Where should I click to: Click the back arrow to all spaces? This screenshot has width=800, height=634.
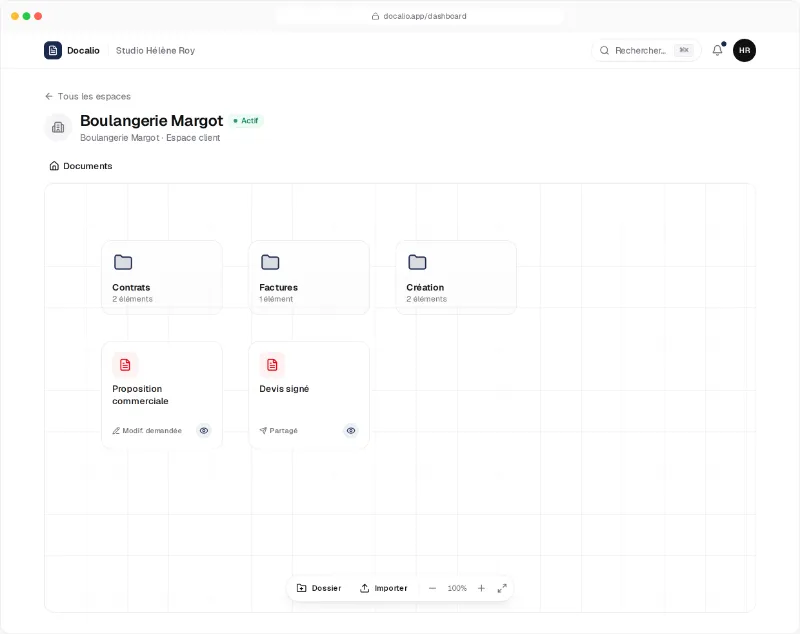[49, 96]
